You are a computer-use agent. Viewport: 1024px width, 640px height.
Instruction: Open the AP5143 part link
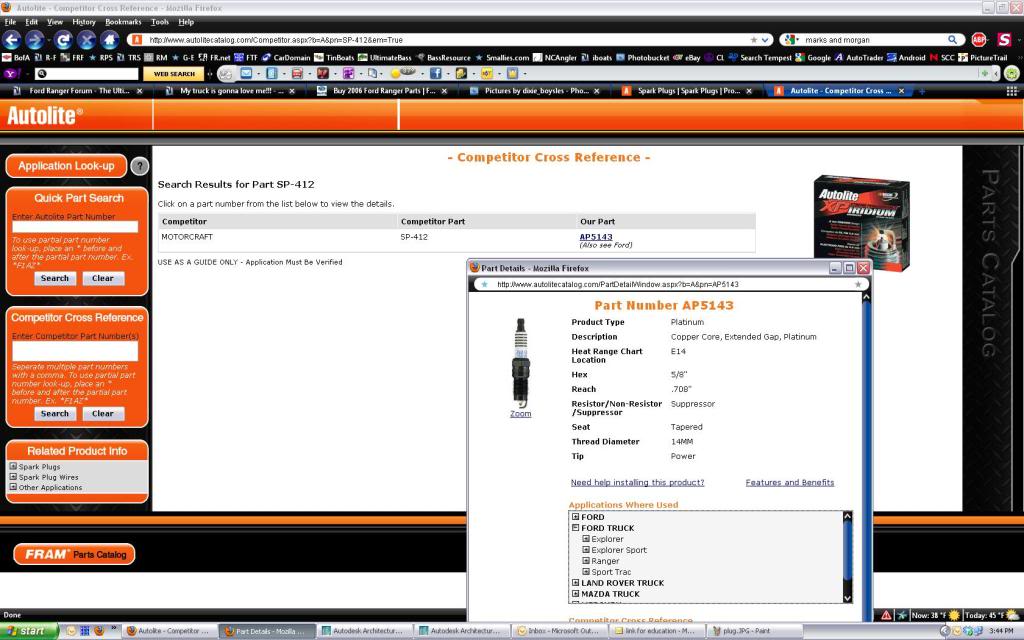(596, 237)
